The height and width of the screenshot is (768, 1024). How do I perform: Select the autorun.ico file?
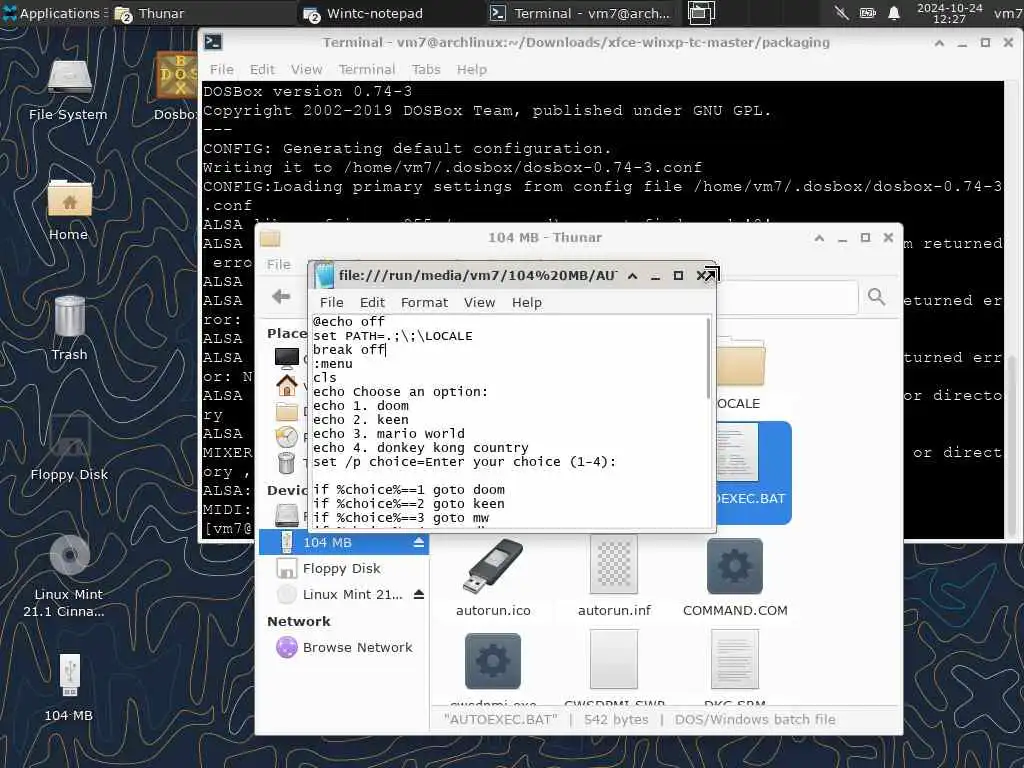point(493,578)
